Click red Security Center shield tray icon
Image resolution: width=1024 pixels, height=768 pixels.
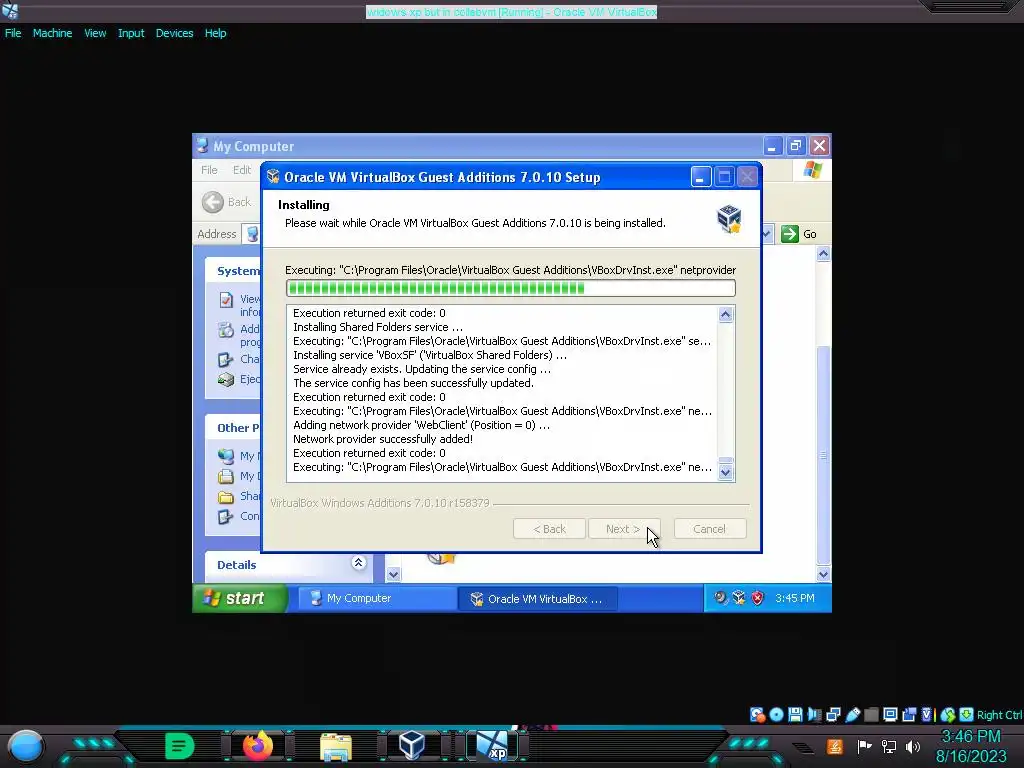coord(757,598)
